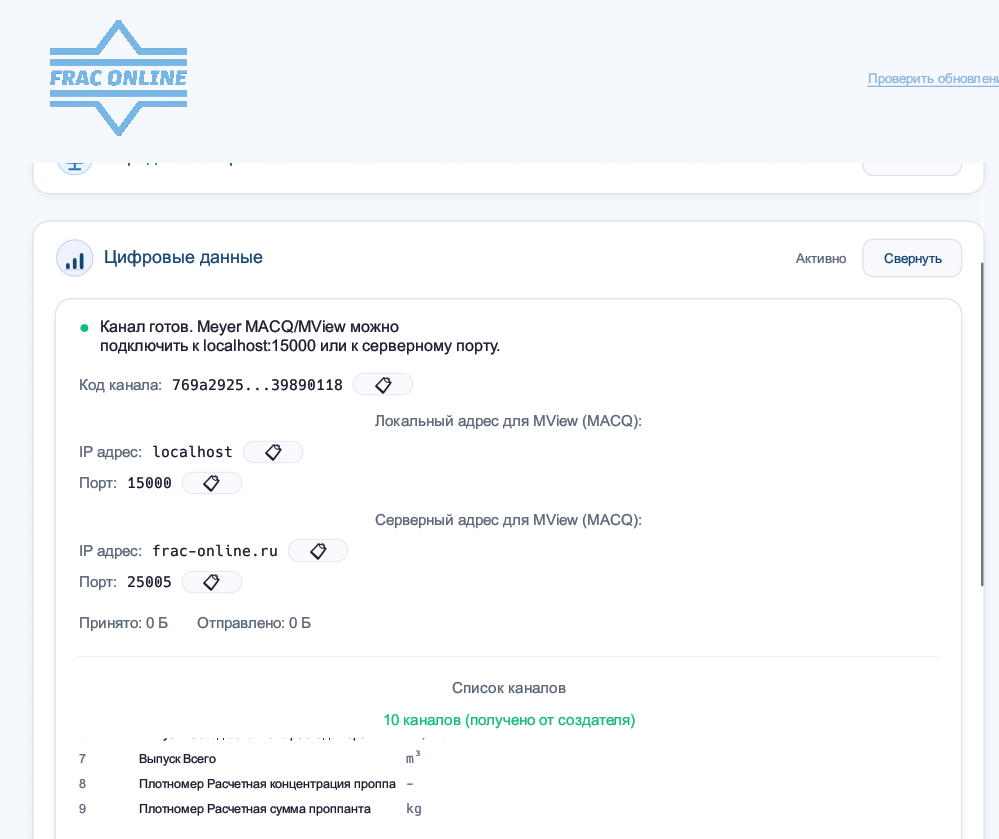
Task: Select channel row 7 Выпуск Всего
Action: pos(178,759)
